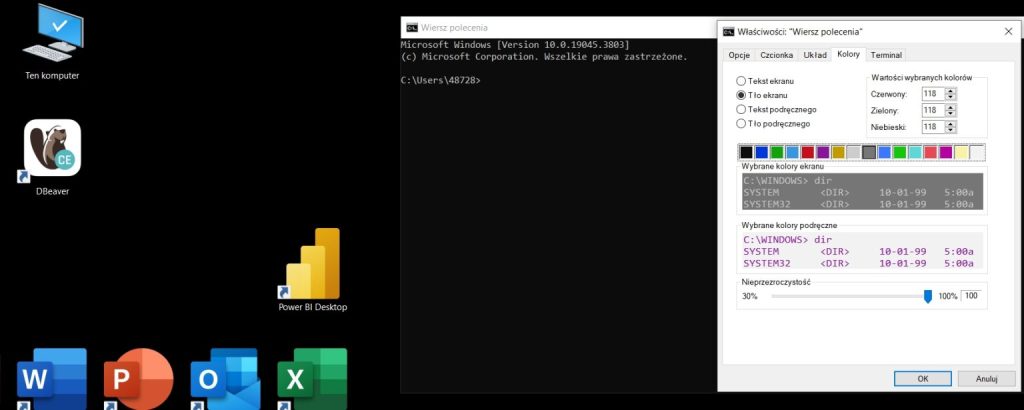Screen dimensions: 1024x410
Task: Pick the pale yellow color swatch
Action: click(961, 152)
